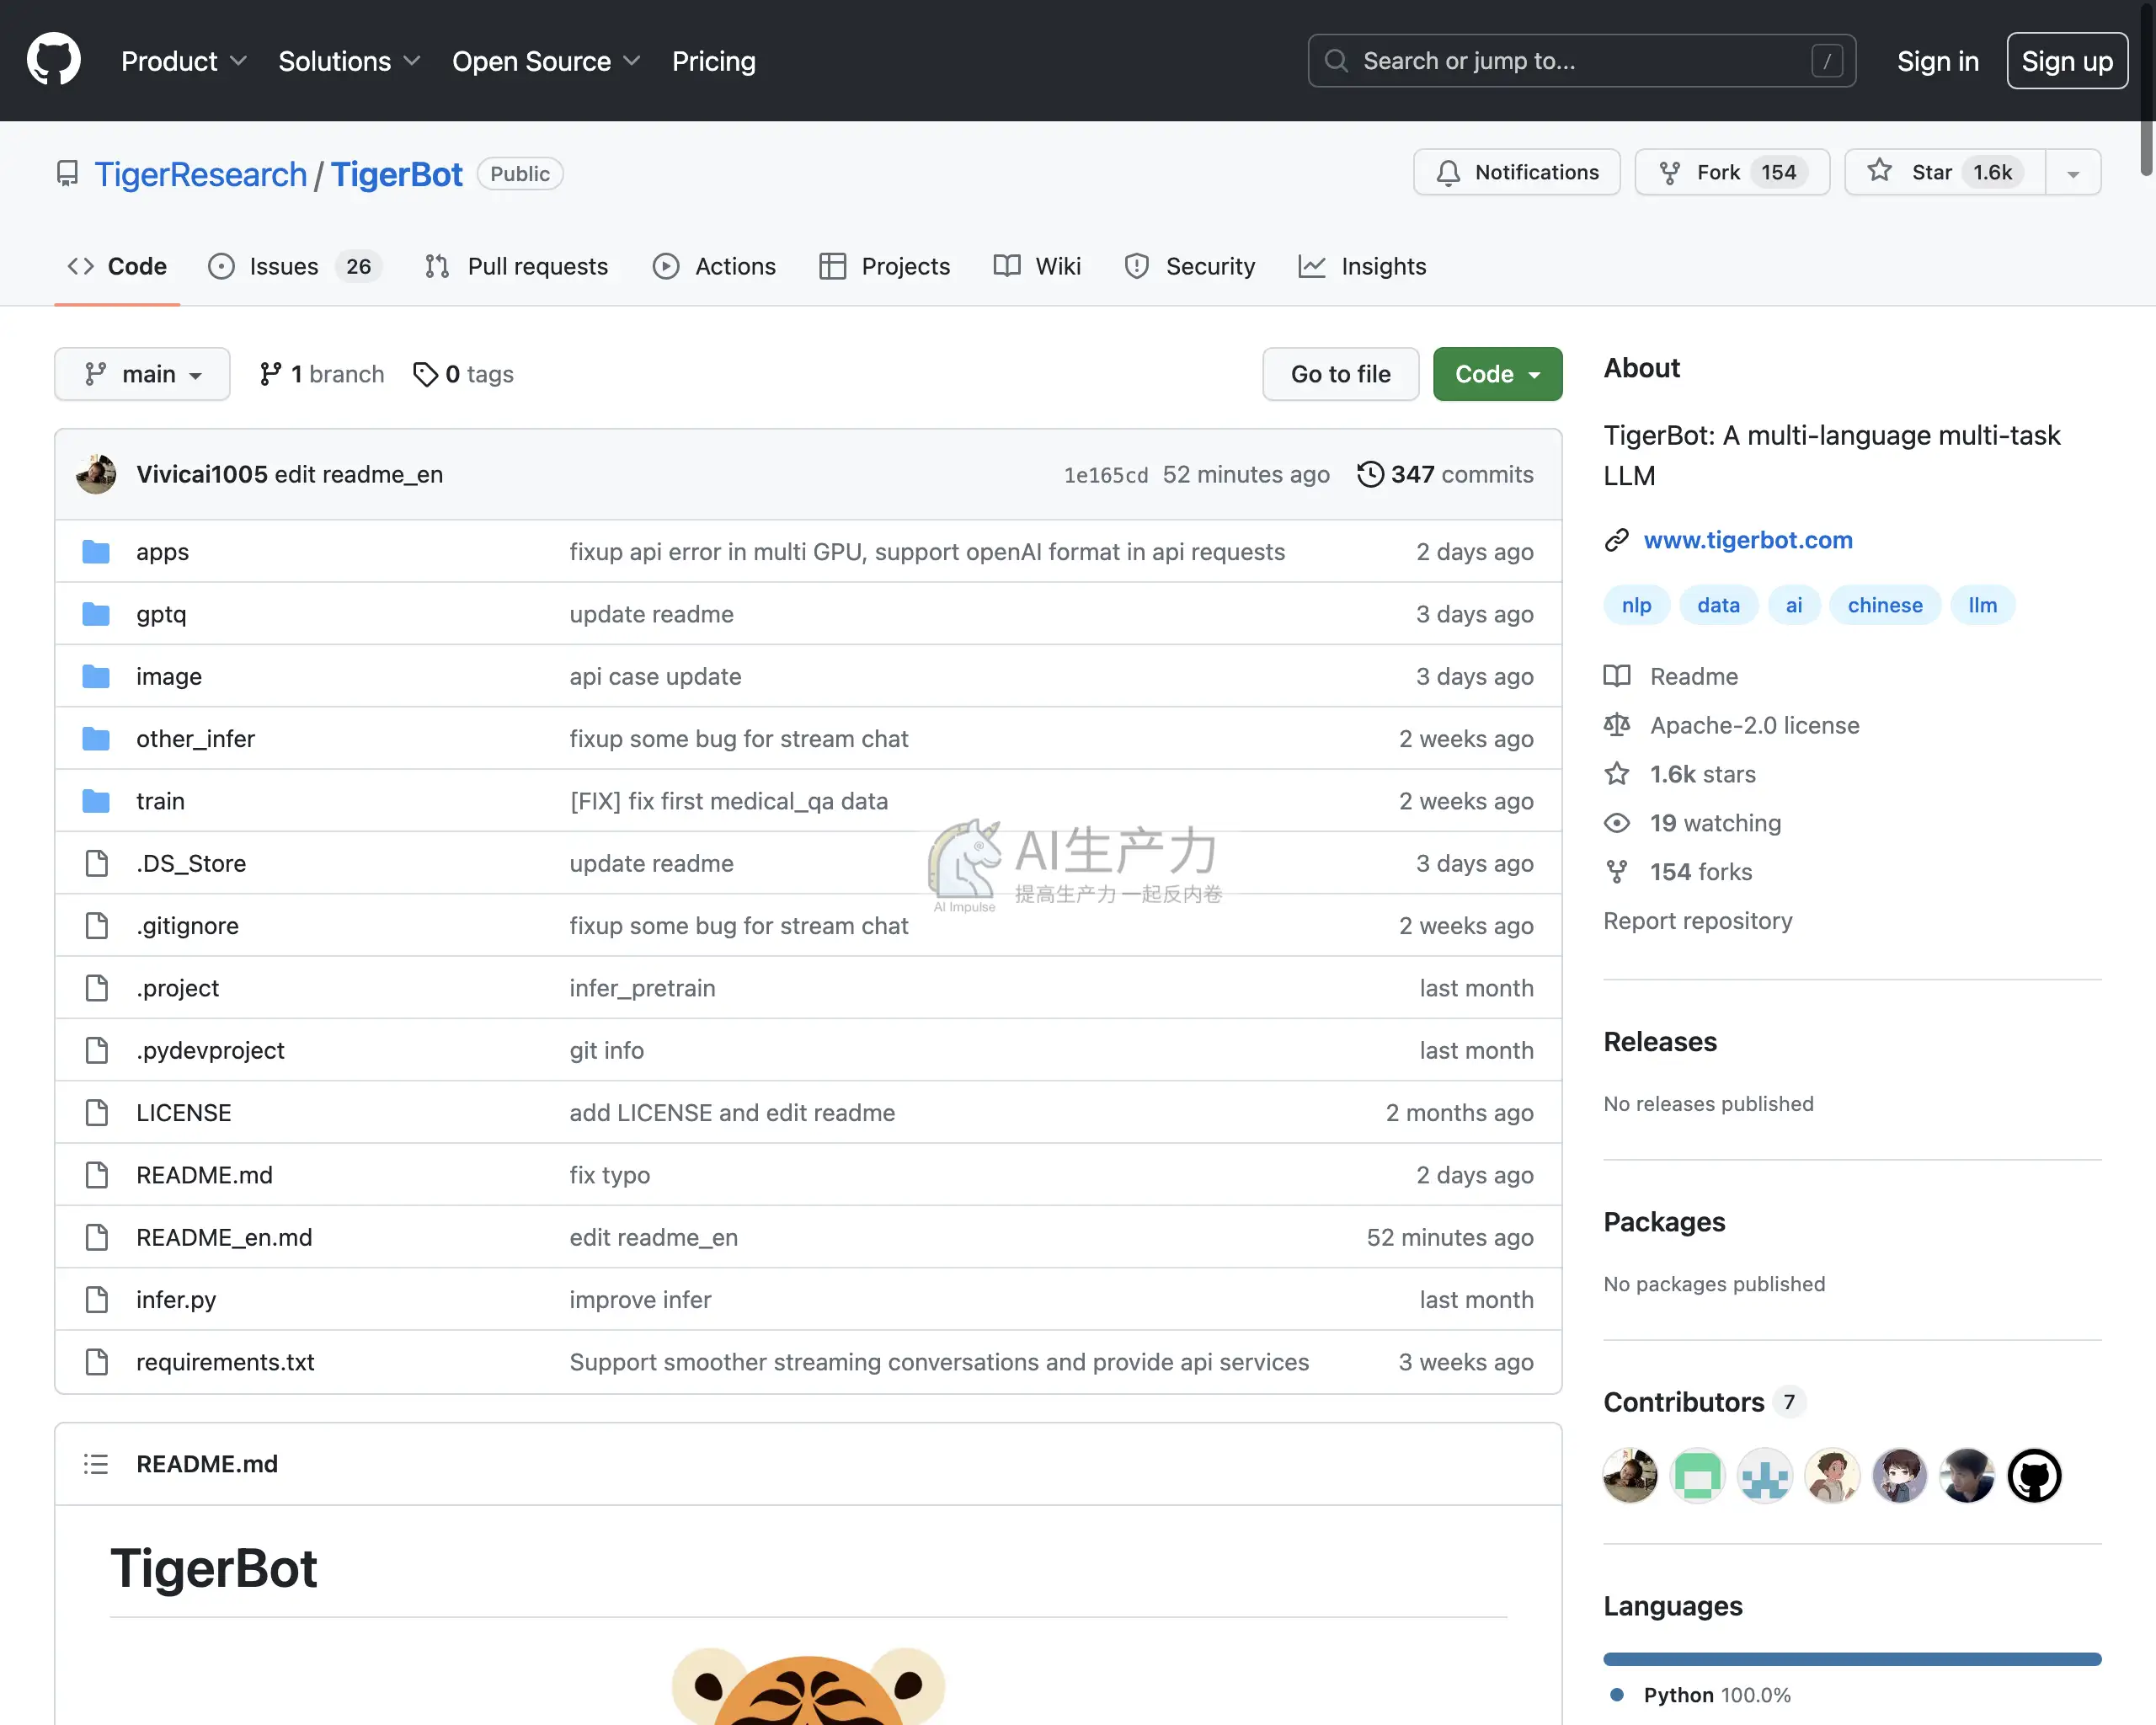Click the apps folder icon

click(x=96, y=551)
